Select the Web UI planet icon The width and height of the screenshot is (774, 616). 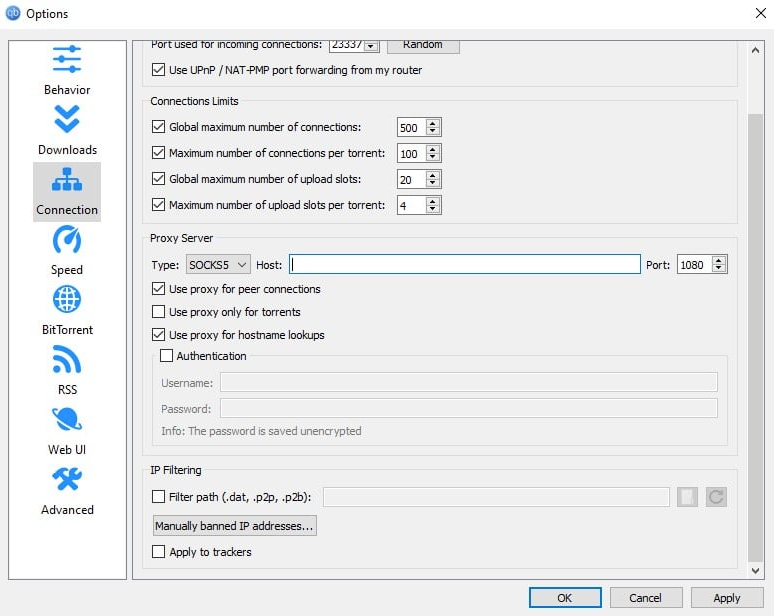click(x=67, y=420)
